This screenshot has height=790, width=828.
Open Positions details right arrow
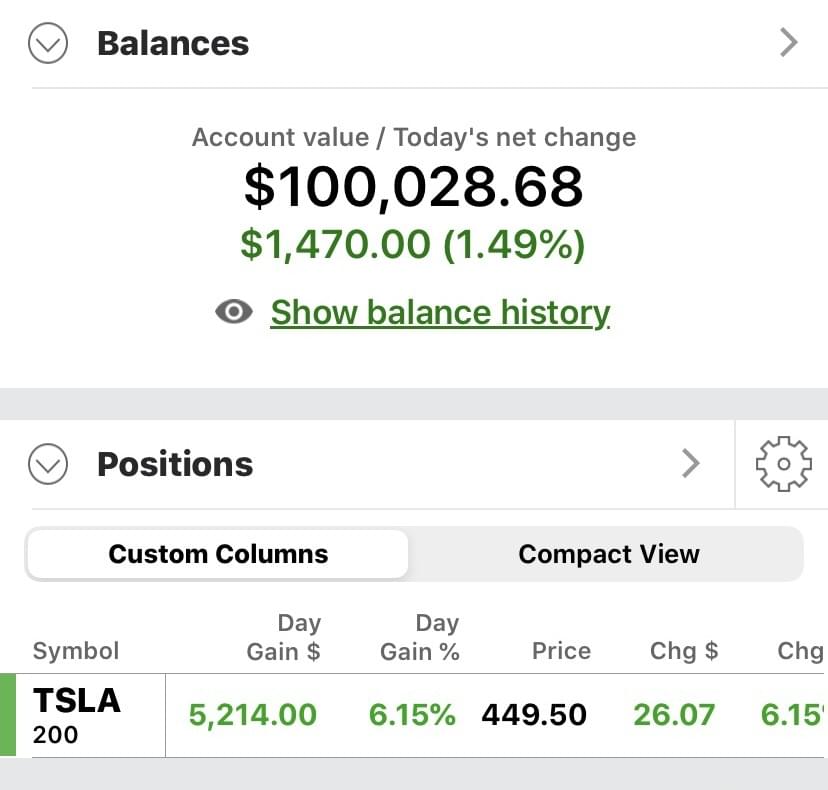point(690,463)
